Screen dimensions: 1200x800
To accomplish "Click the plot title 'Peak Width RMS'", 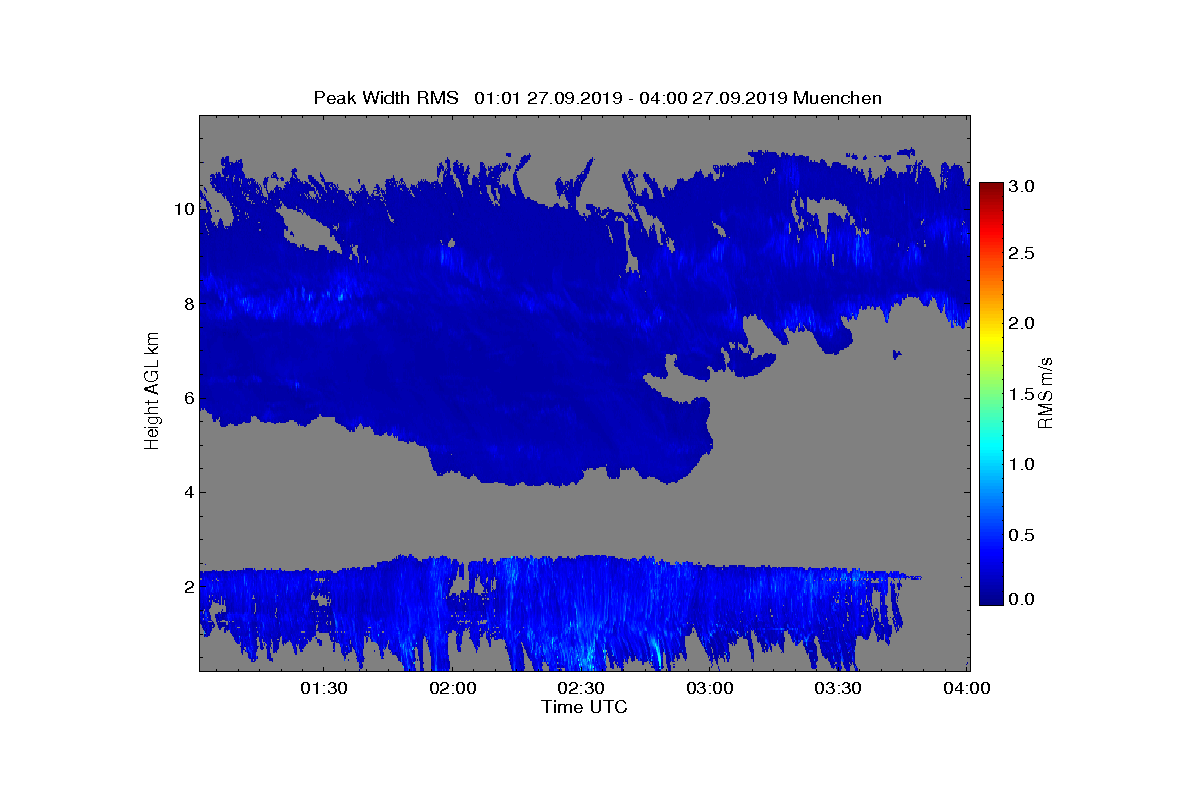I will pos(386,98).
